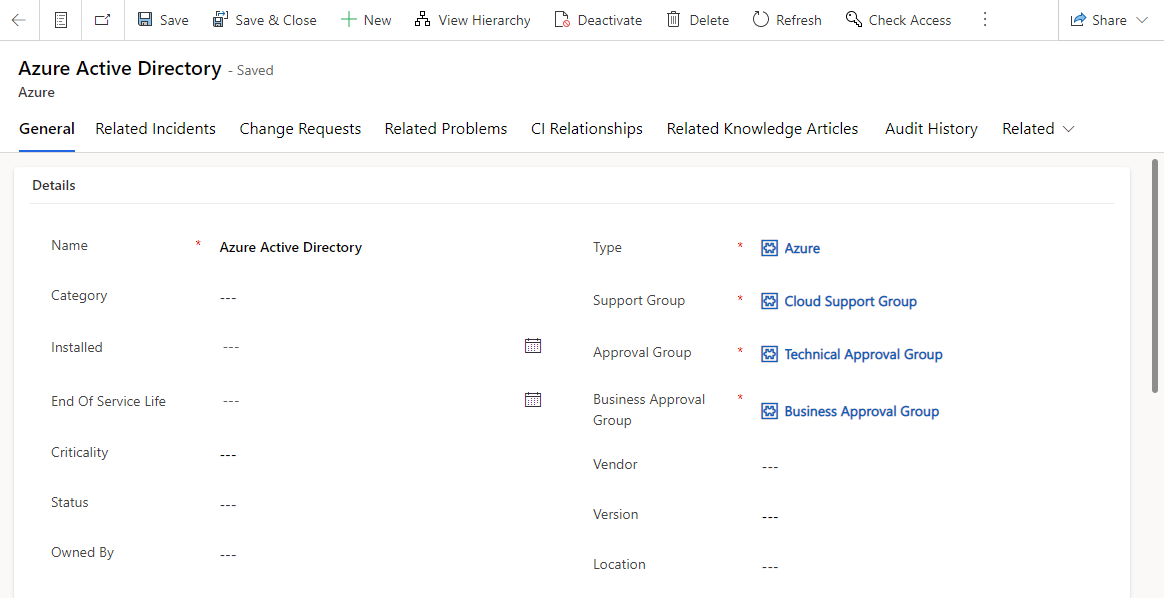Open the Azure type link
The width and height of the screenshot is (1164, 598).
(802, 249)
